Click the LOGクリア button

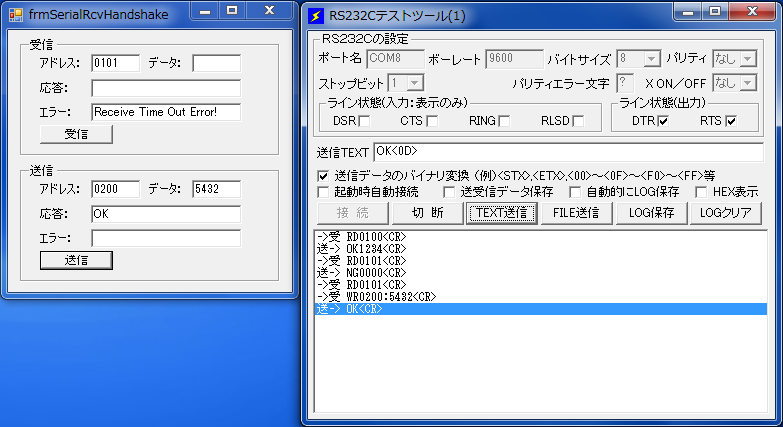pos(726,213)
